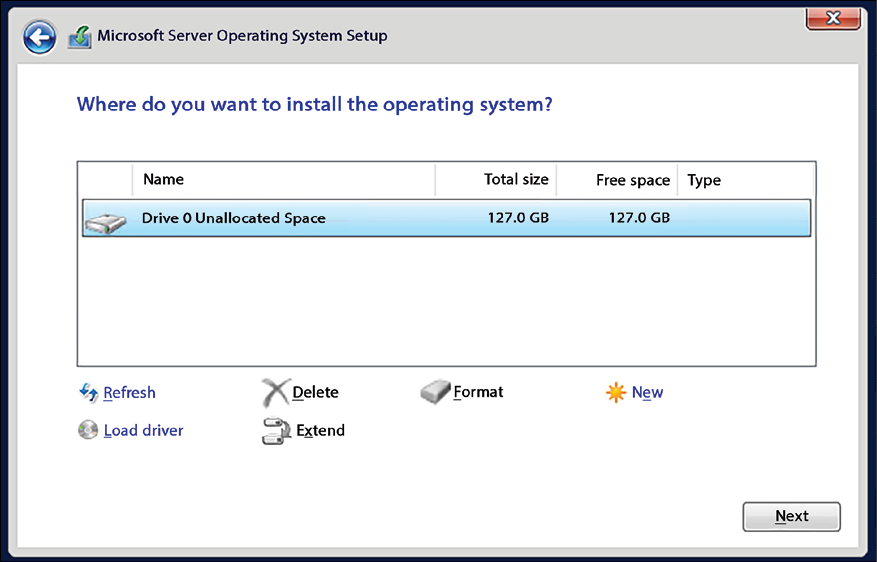Open the Load driver link
Screen dimensions: 877x562
[144, 430]
